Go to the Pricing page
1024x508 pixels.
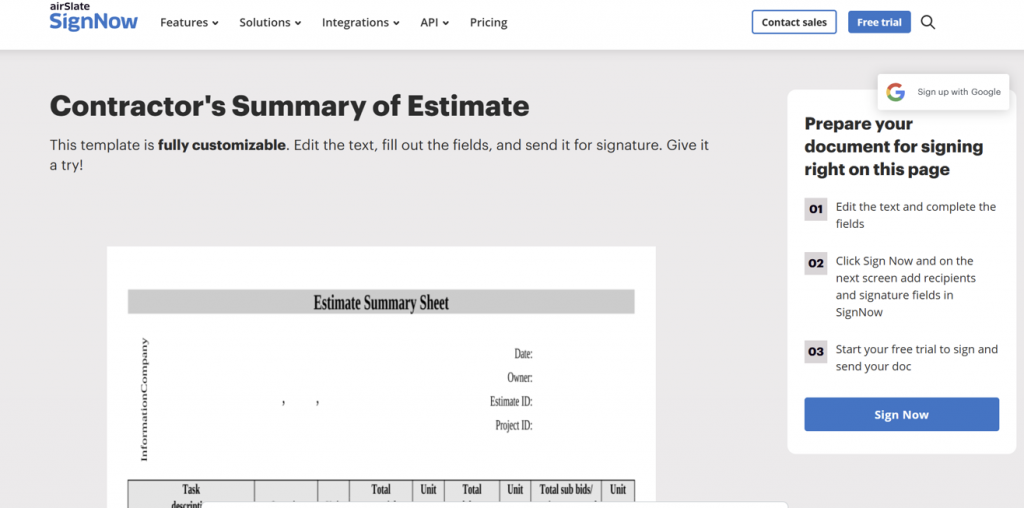click(488, 22)
